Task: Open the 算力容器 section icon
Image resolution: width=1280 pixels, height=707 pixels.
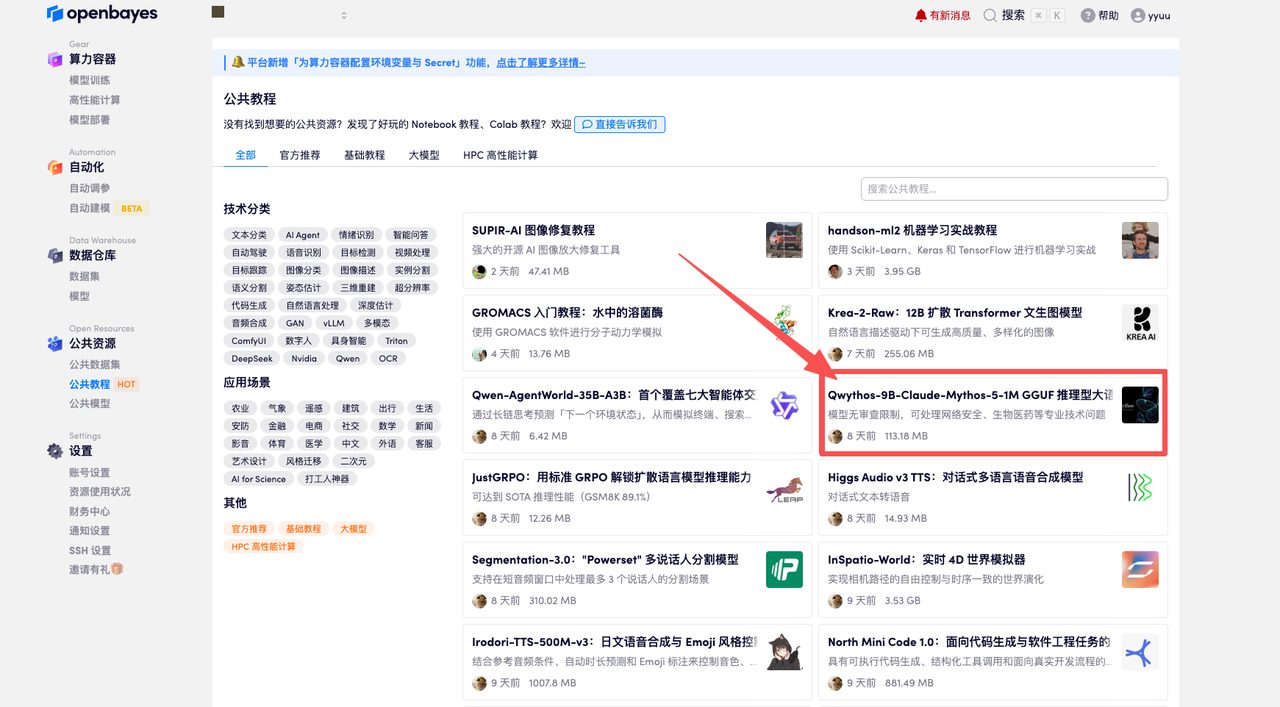Action: (x=55, y=60)
